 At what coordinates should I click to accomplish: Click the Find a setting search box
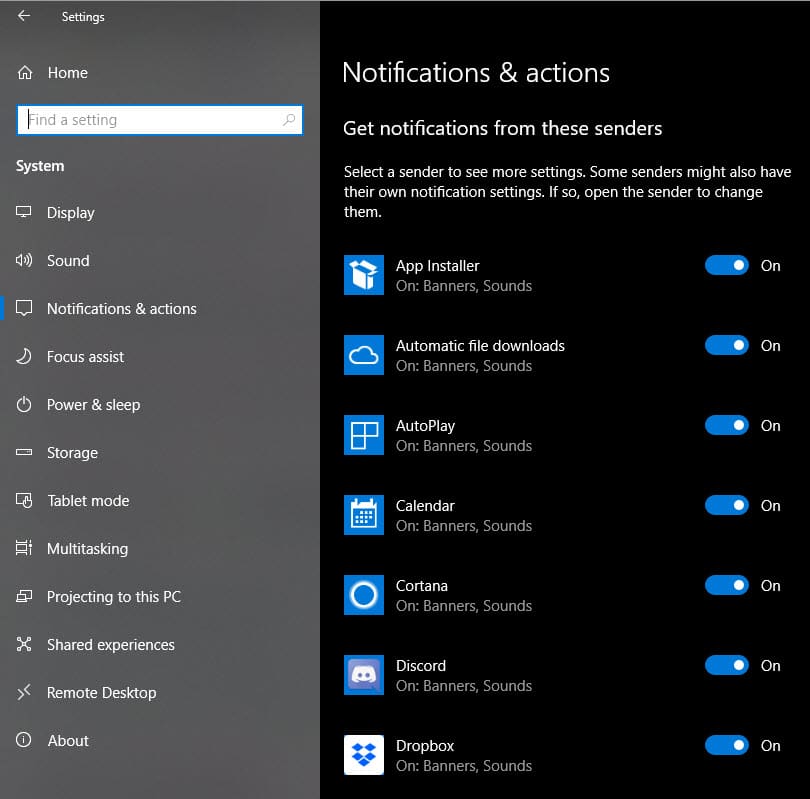tap(160, 120)
